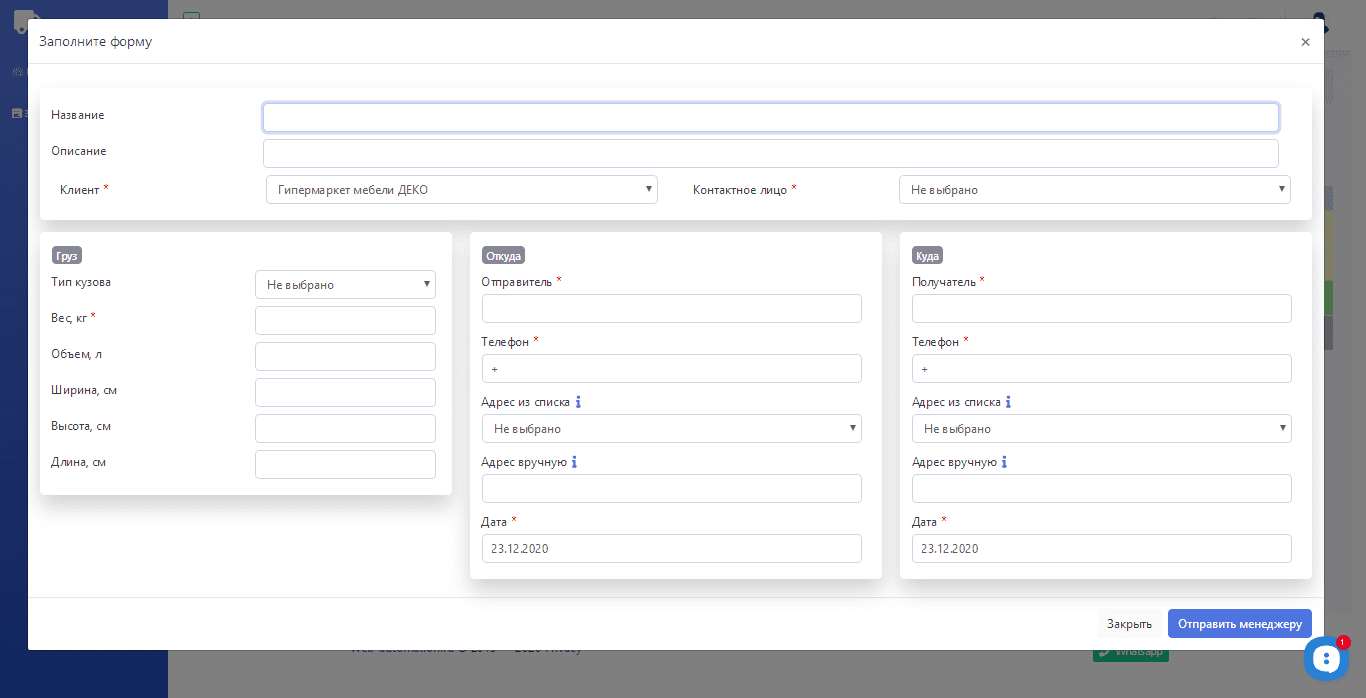Click the sender's Дата field

(x=671, y=548)
